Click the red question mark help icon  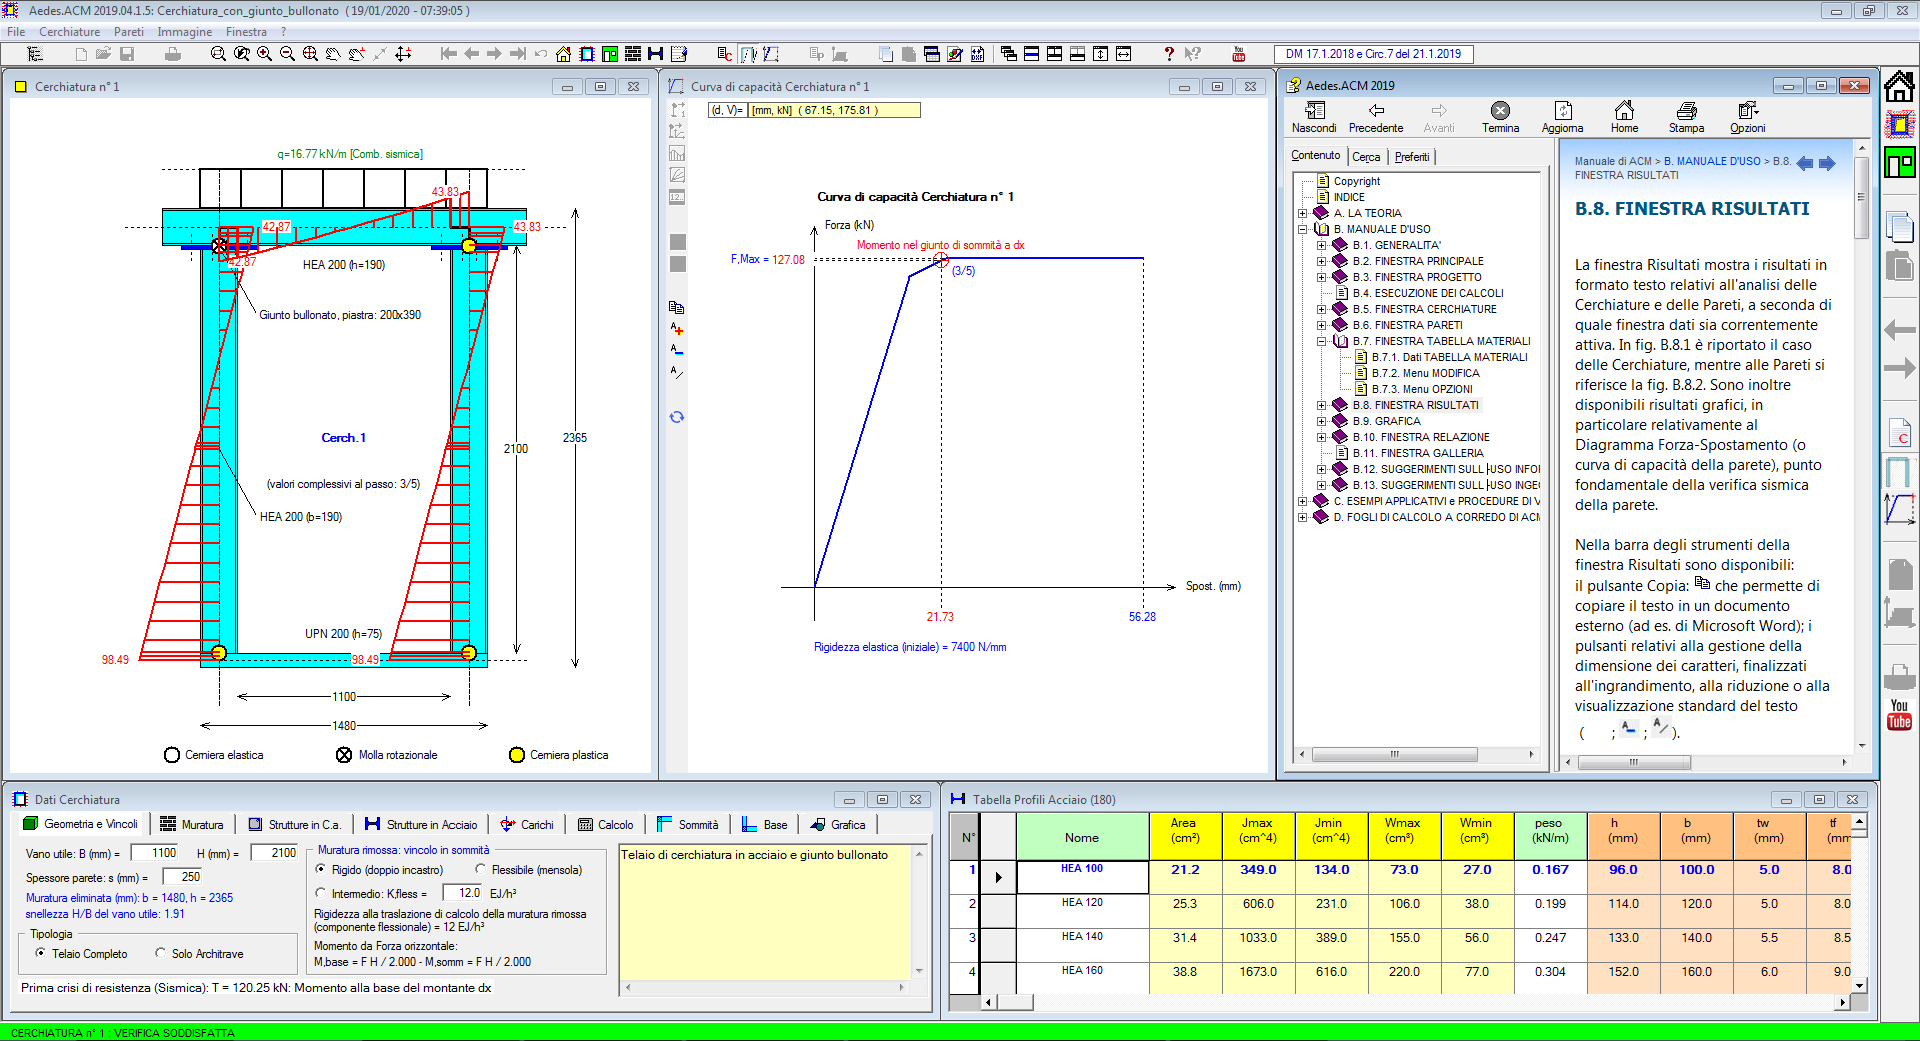1168,54
